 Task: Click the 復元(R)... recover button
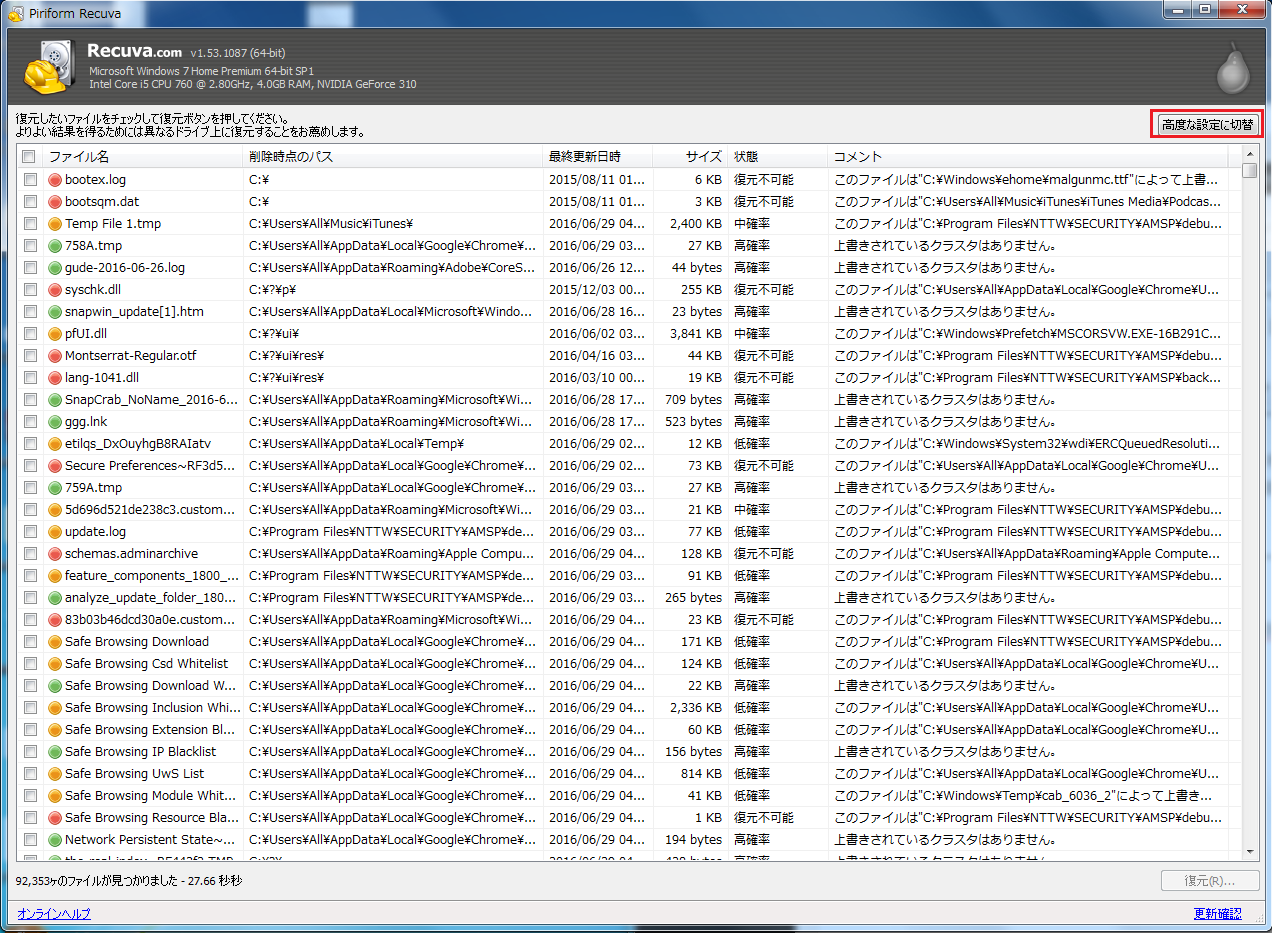click(1209, 881)
